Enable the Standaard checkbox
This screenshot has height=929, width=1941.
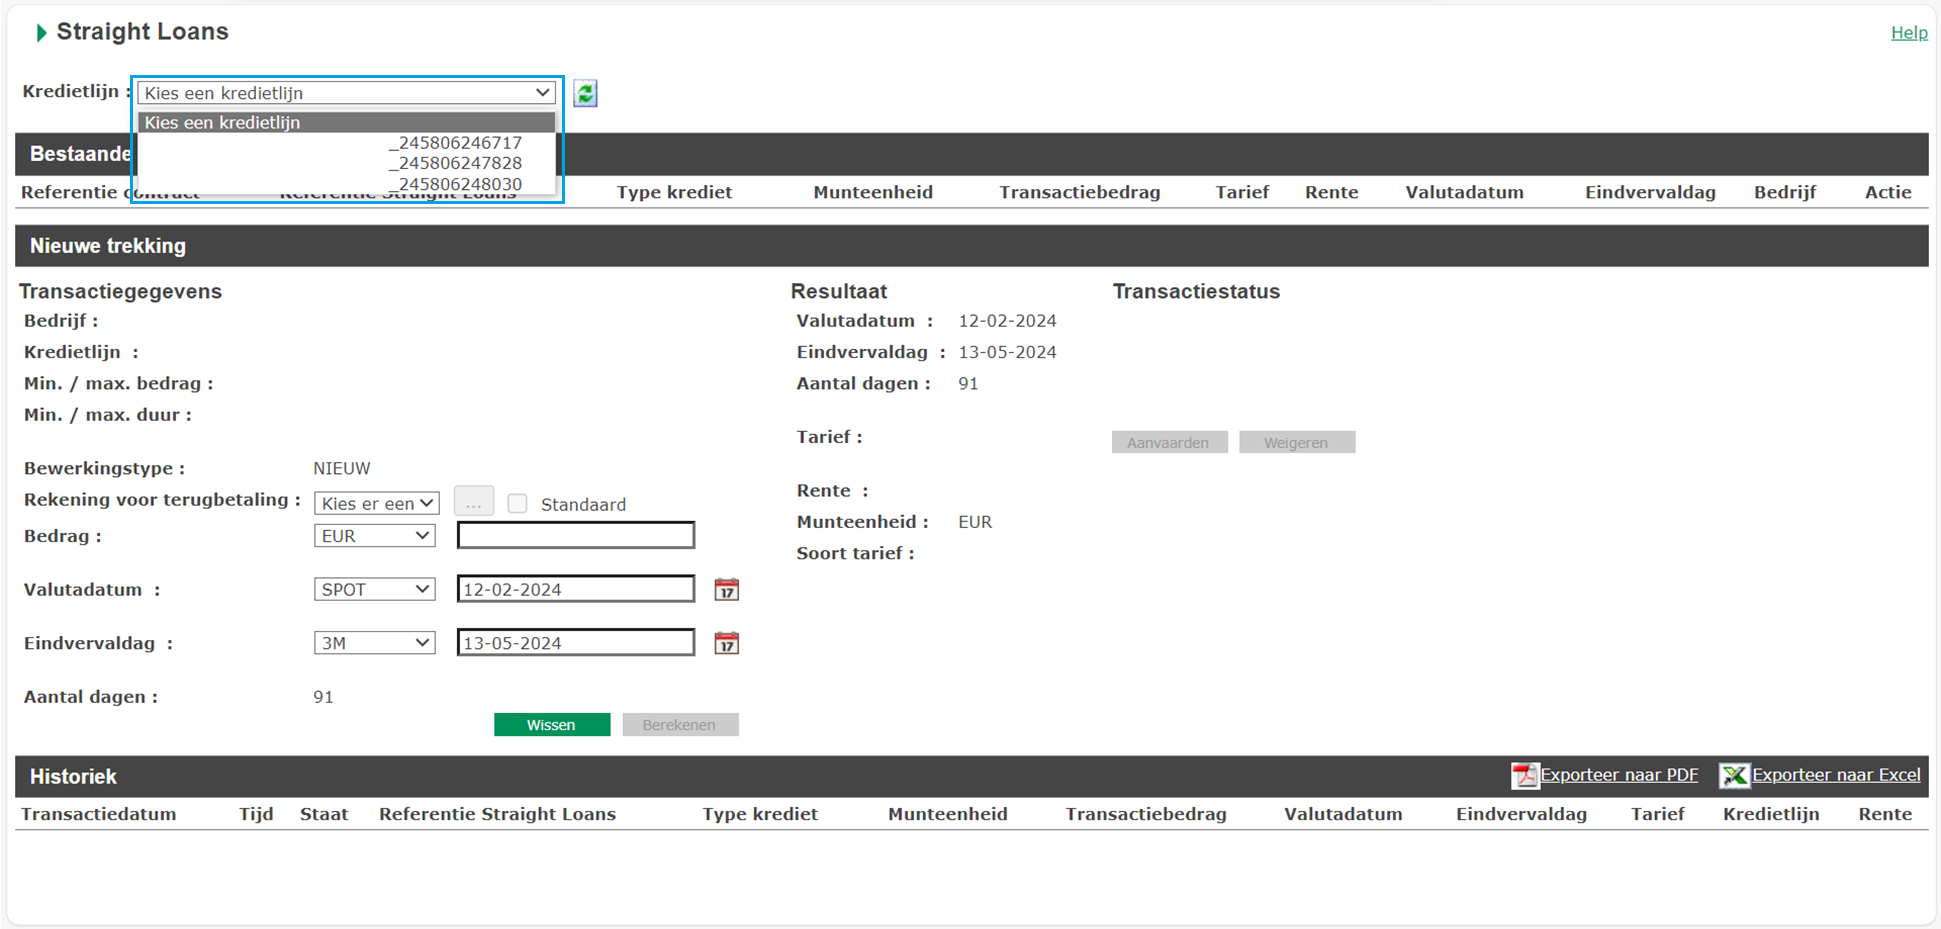coord(517,504)
